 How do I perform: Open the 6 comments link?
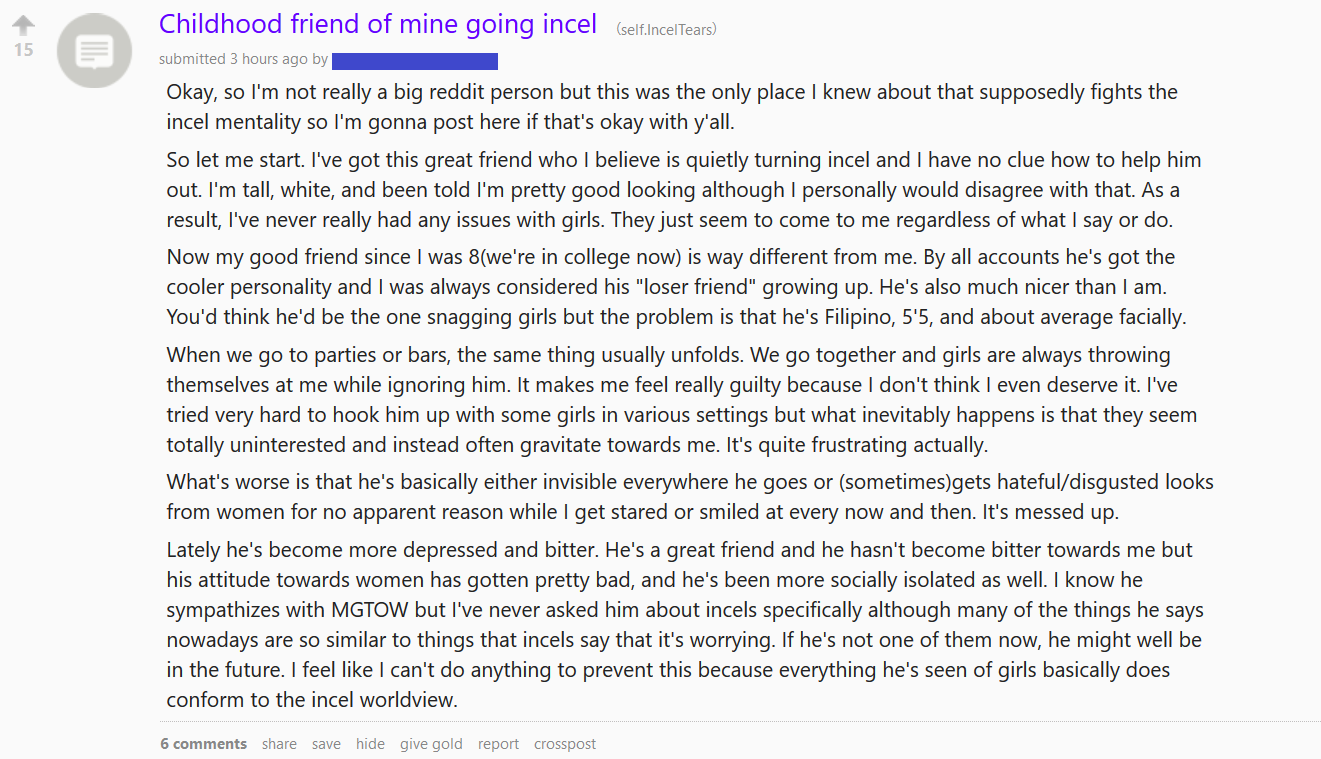click(x=204, y=743)
